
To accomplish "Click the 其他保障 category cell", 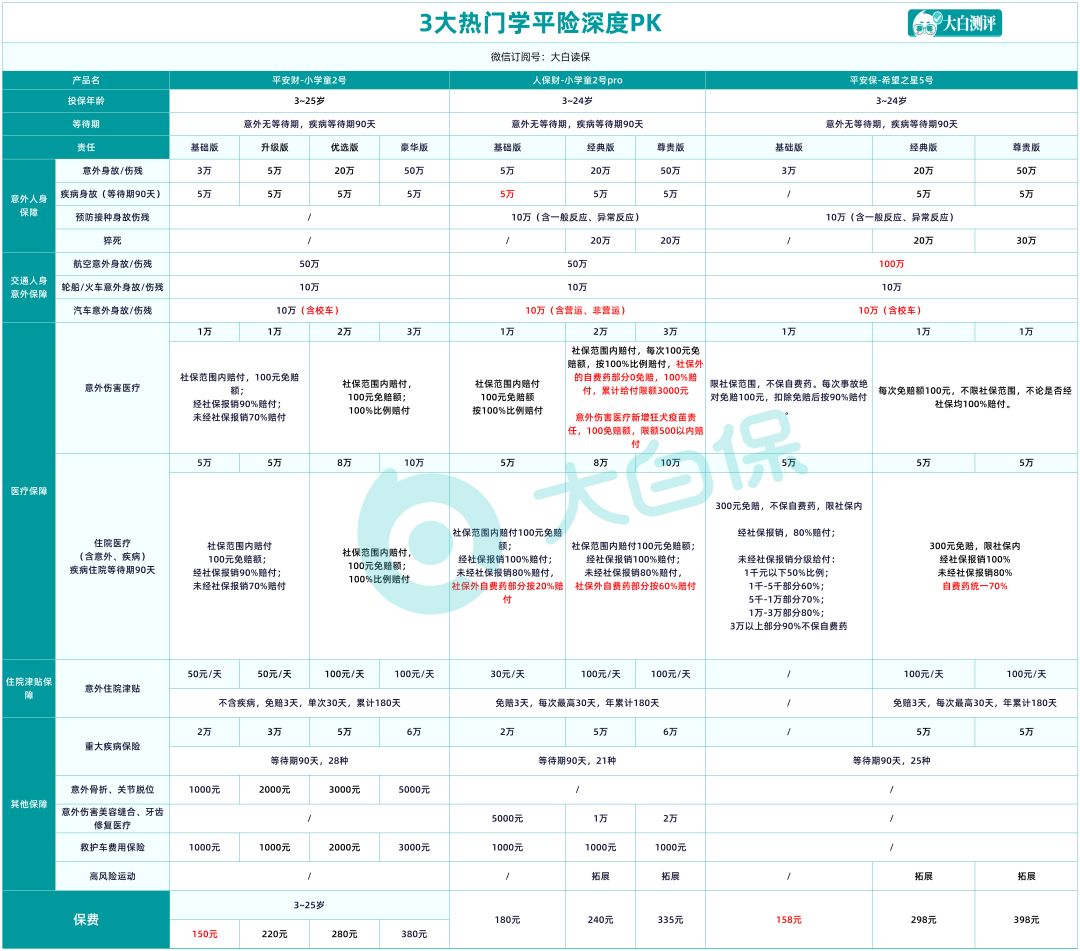I will point(29,804).
